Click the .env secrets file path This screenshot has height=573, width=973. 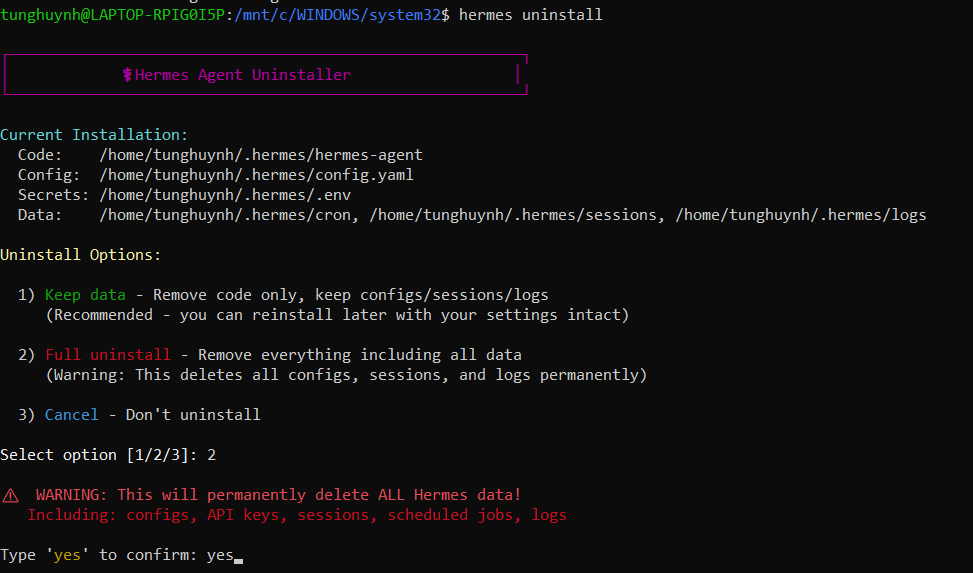point(225,195)
